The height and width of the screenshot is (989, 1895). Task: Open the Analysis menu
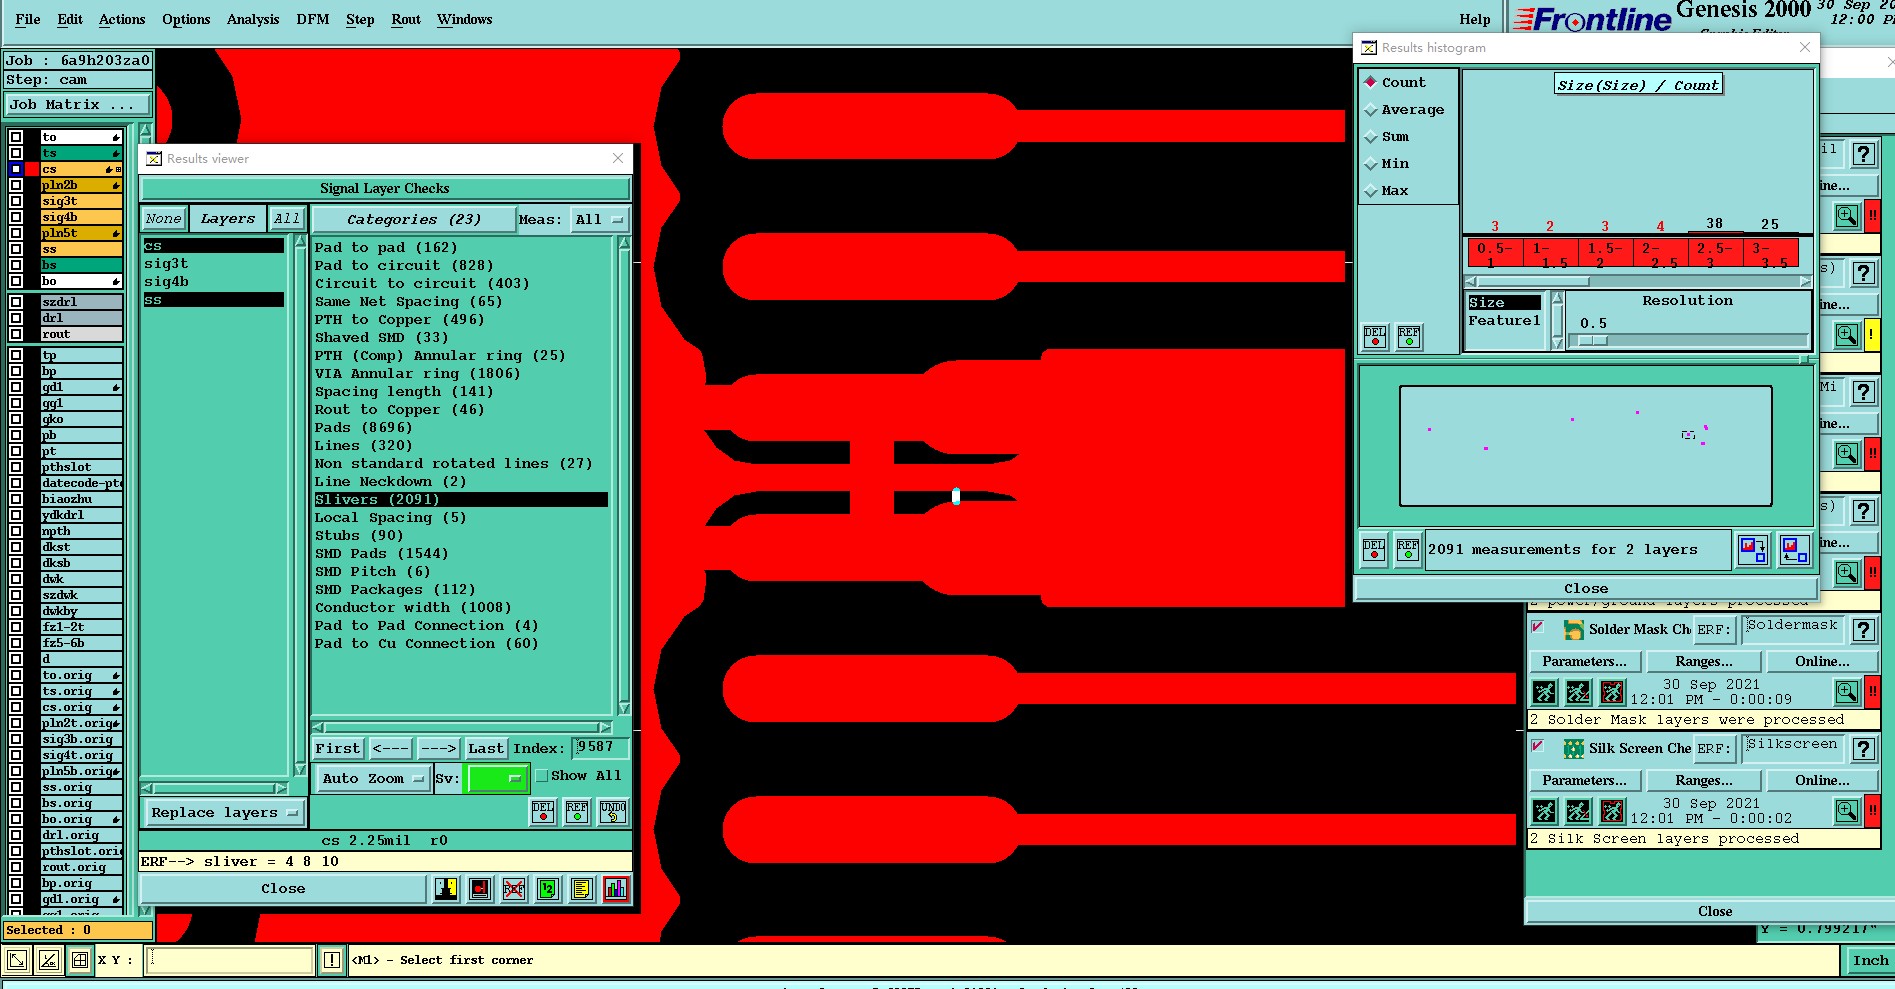[253, 19]
